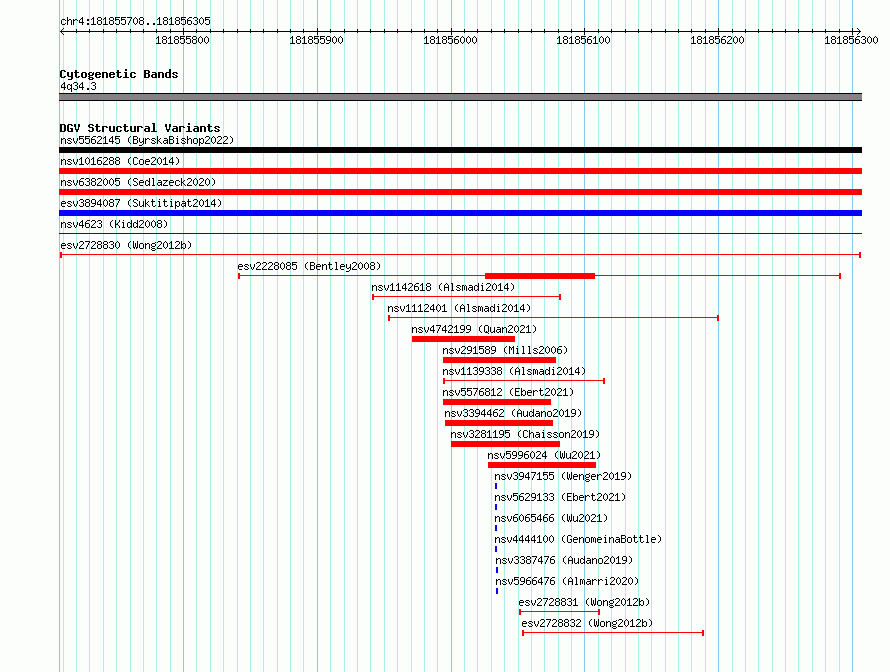Click the 4q34.3 band label
Viewport: 890px width, 672px height.
pyautogui.click(x=78, y=86)
